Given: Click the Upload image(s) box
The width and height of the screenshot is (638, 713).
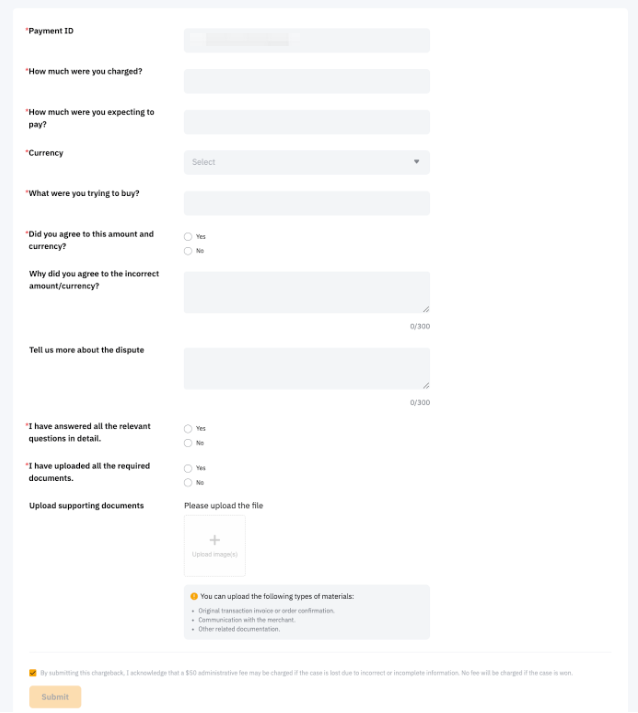Looking at the screenshot, I should (x=214, y=546).
